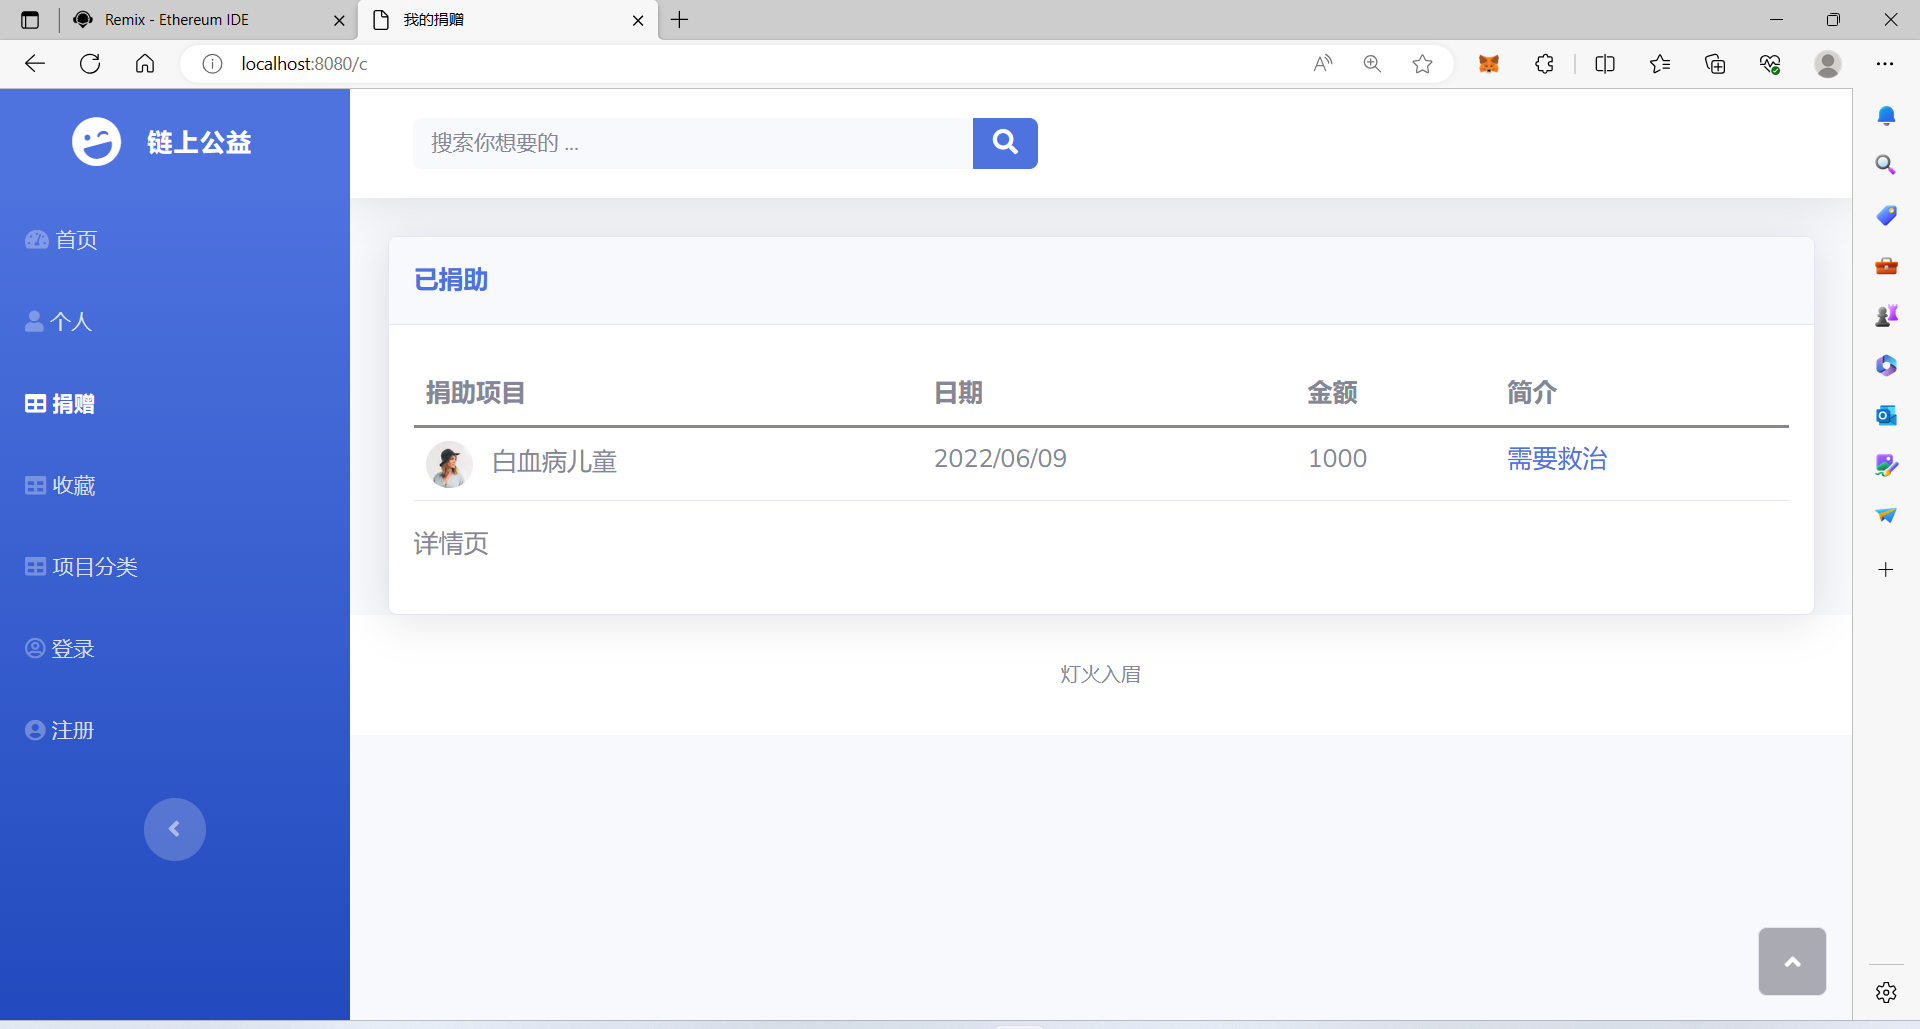The width and height of the screenshot is (1920, 1029).
Task: Add a sidebar app with plus icon
Action: click(x=1886, y=570)
